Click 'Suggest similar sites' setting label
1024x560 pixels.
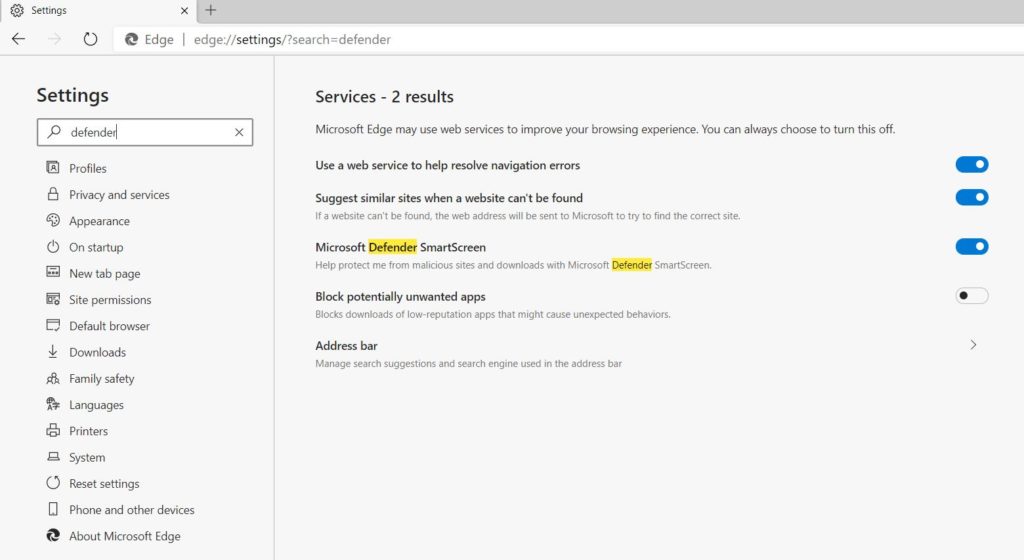tap(449, 198)
